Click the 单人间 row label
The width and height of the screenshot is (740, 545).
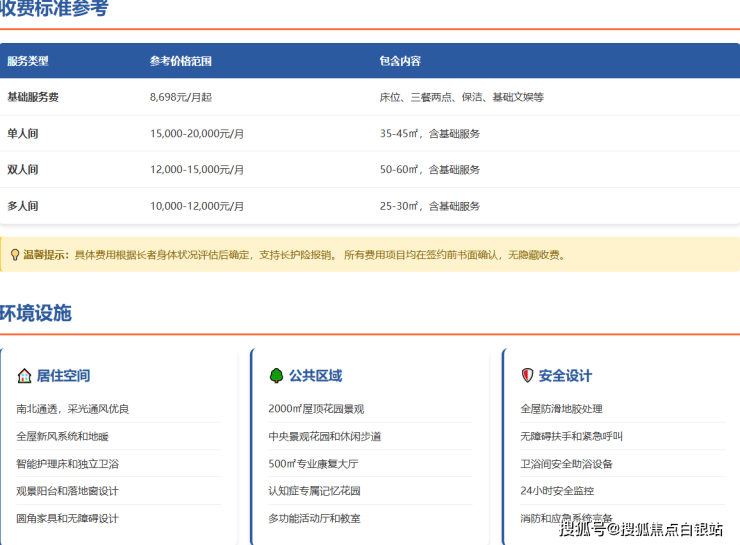pyautogui.click(x=23, y=134)
